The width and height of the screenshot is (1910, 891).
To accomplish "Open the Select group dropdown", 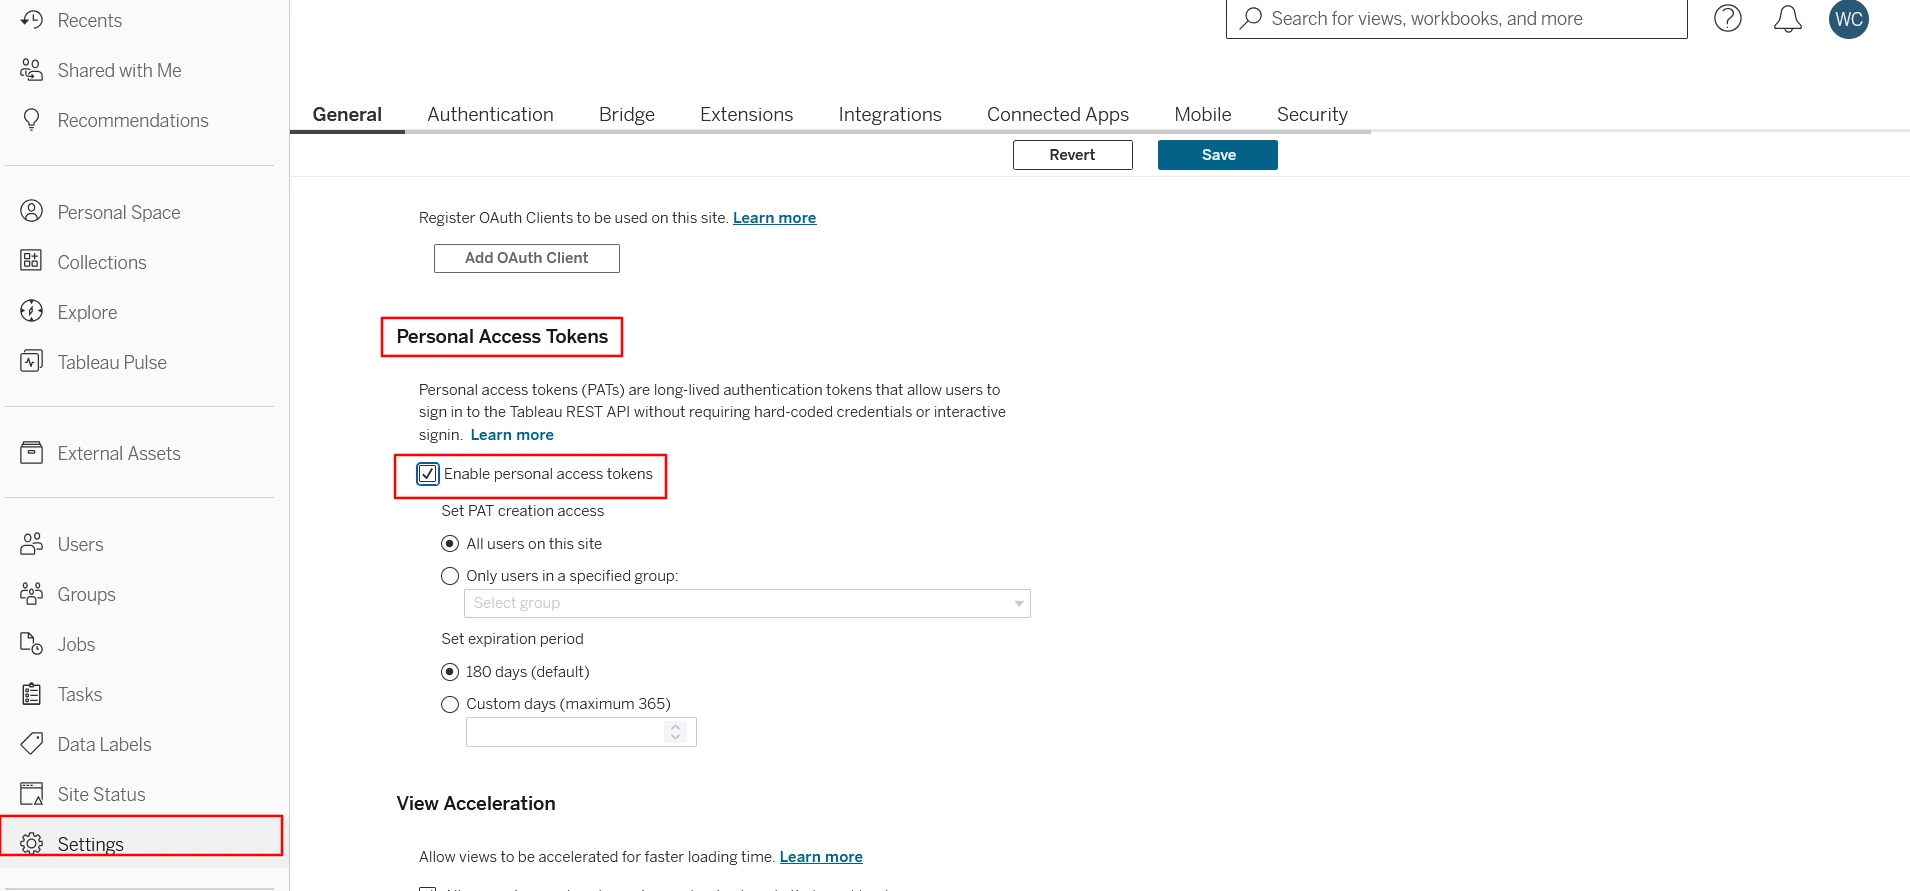I will pyautogui.click(x=747, y=603).
